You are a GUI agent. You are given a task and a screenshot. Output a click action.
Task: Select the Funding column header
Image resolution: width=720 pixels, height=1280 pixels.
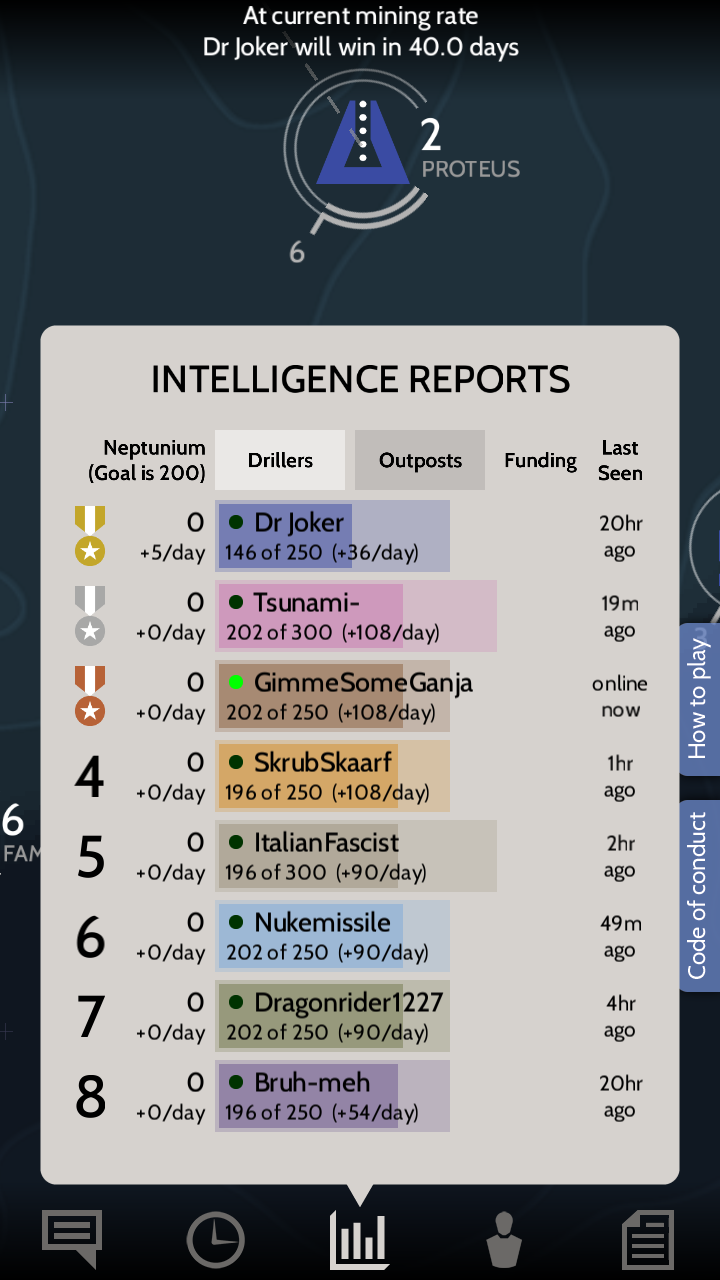coord(540,460)
